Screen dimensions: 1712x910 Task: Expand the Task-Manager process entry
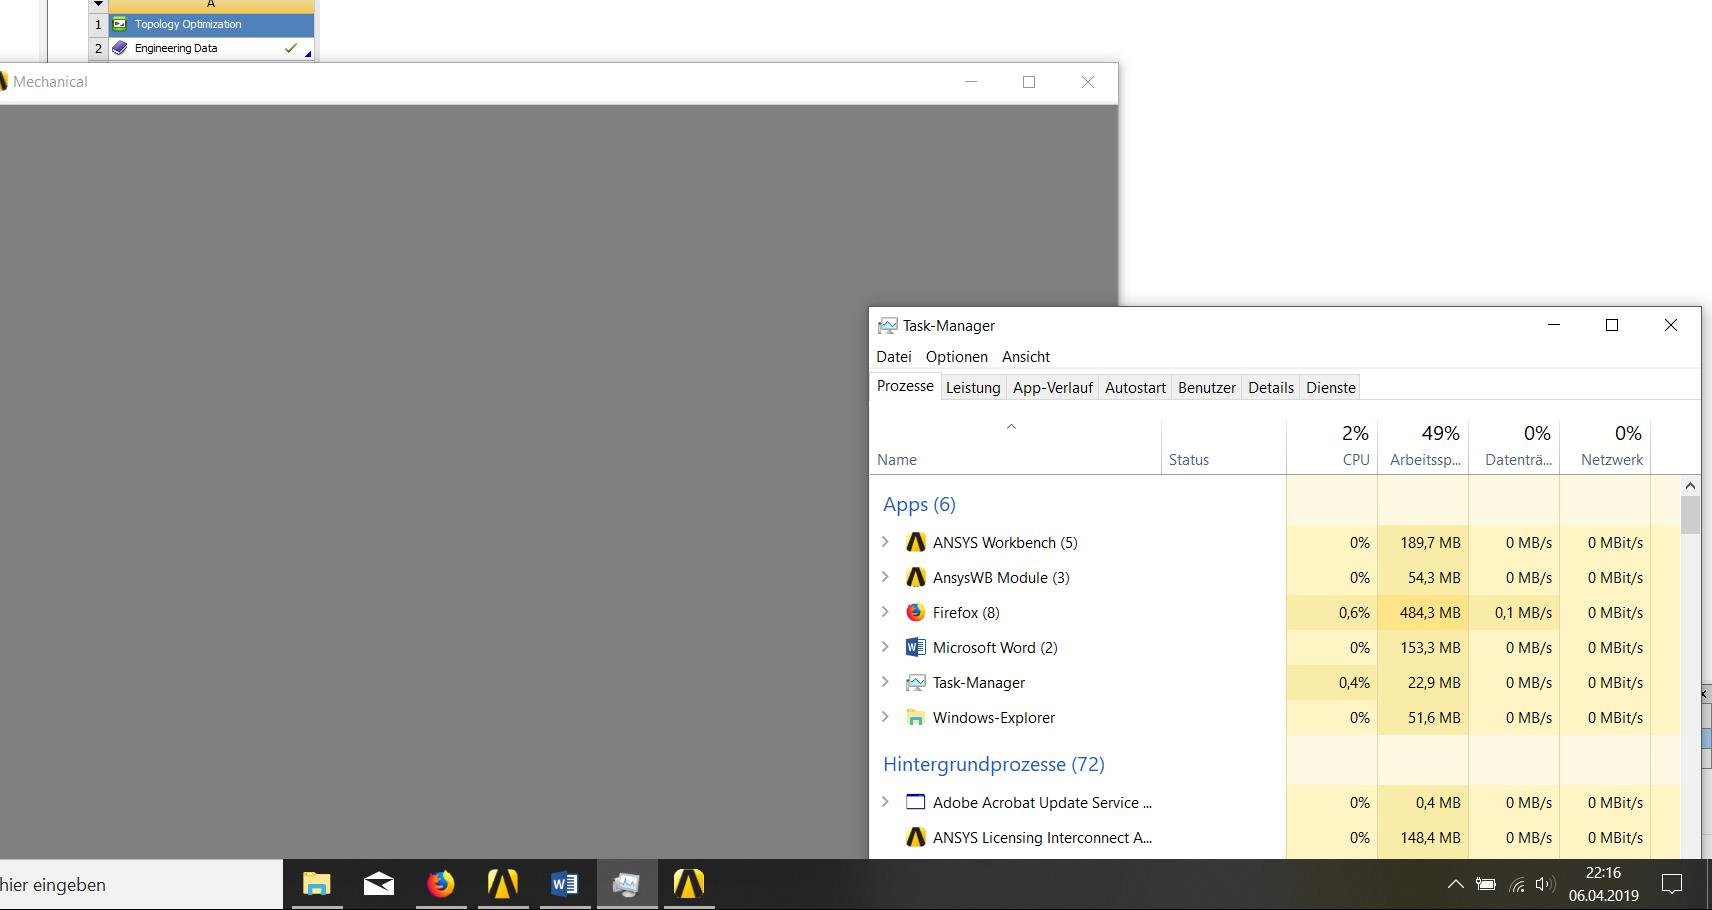(x=885, y=682)
